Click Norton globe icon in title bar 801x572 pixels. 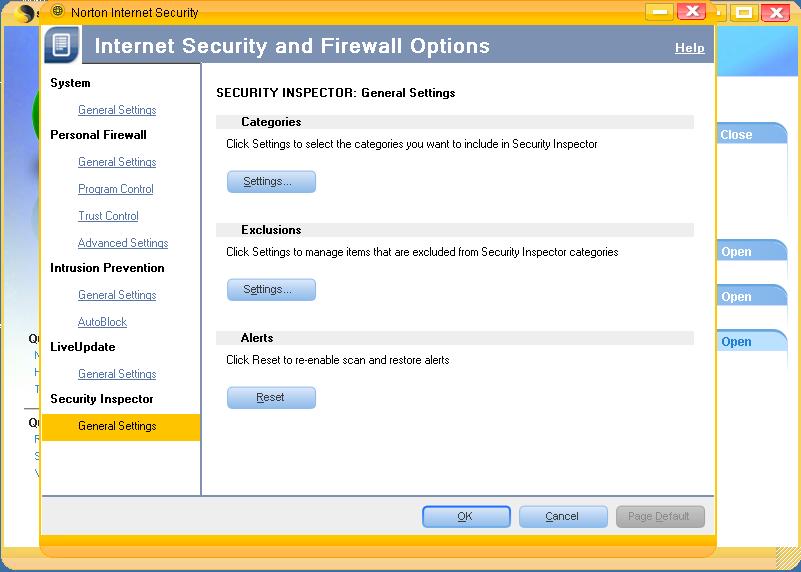click(x=58, y=11)
